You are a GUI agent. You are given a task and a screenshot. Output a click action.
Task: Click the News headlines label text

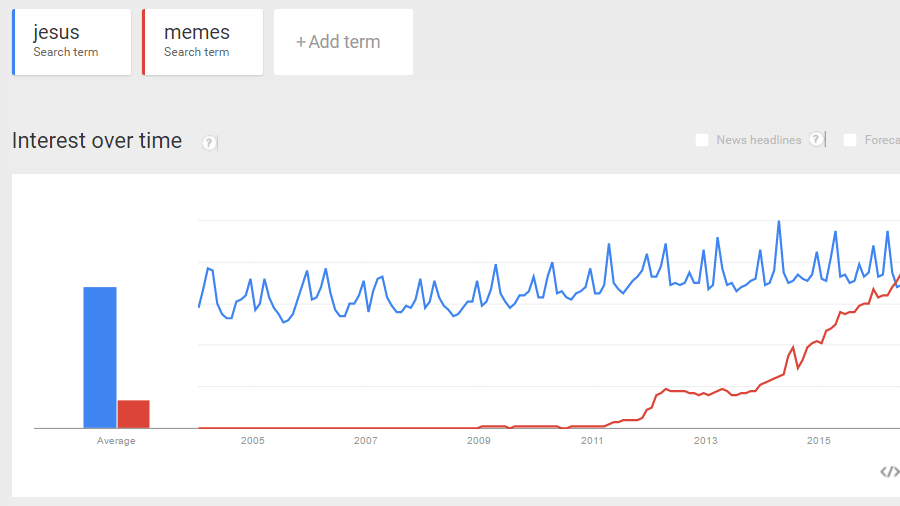coord(759,140)
